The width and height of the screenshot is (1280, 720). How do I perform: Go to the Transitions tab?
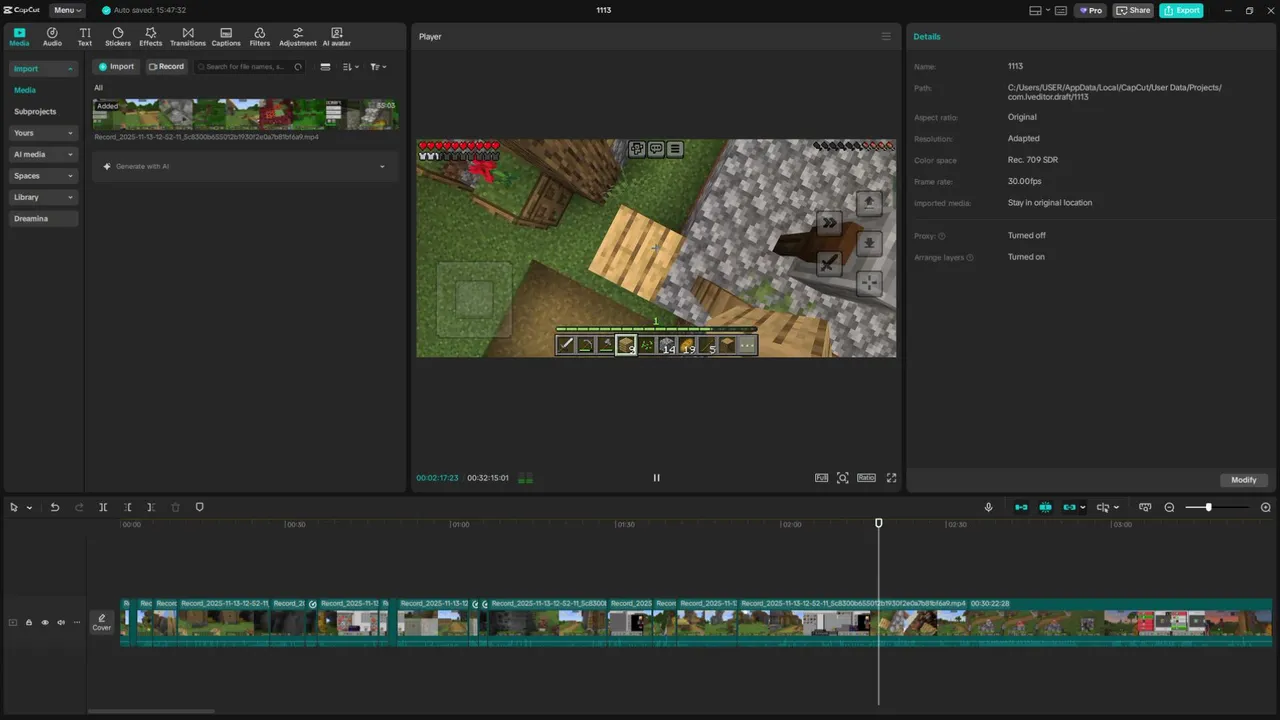(x=188, y=37)
